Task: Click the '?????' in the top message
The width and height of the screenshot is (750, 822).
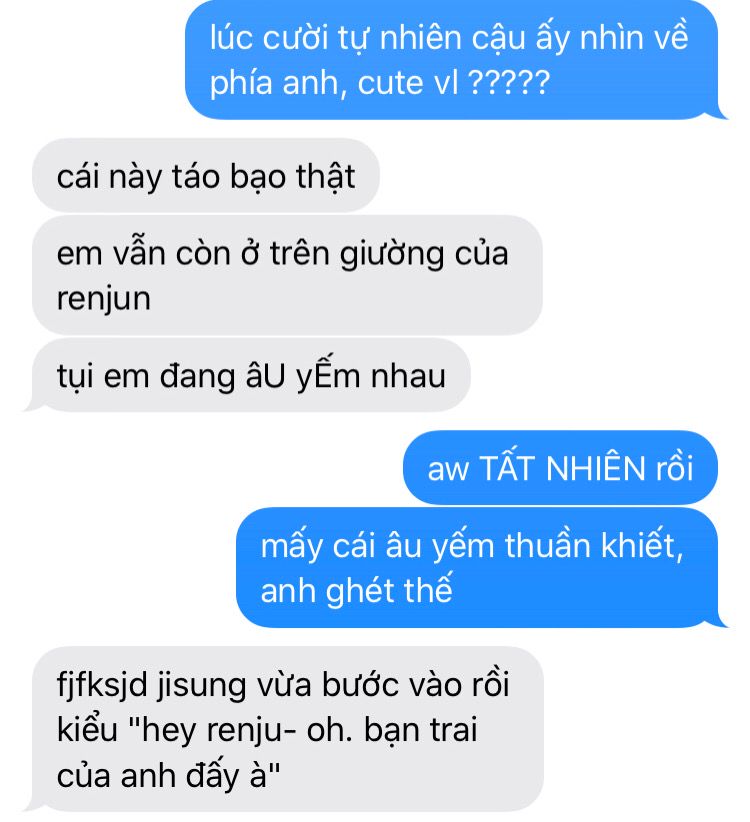Action: point(508,82)
